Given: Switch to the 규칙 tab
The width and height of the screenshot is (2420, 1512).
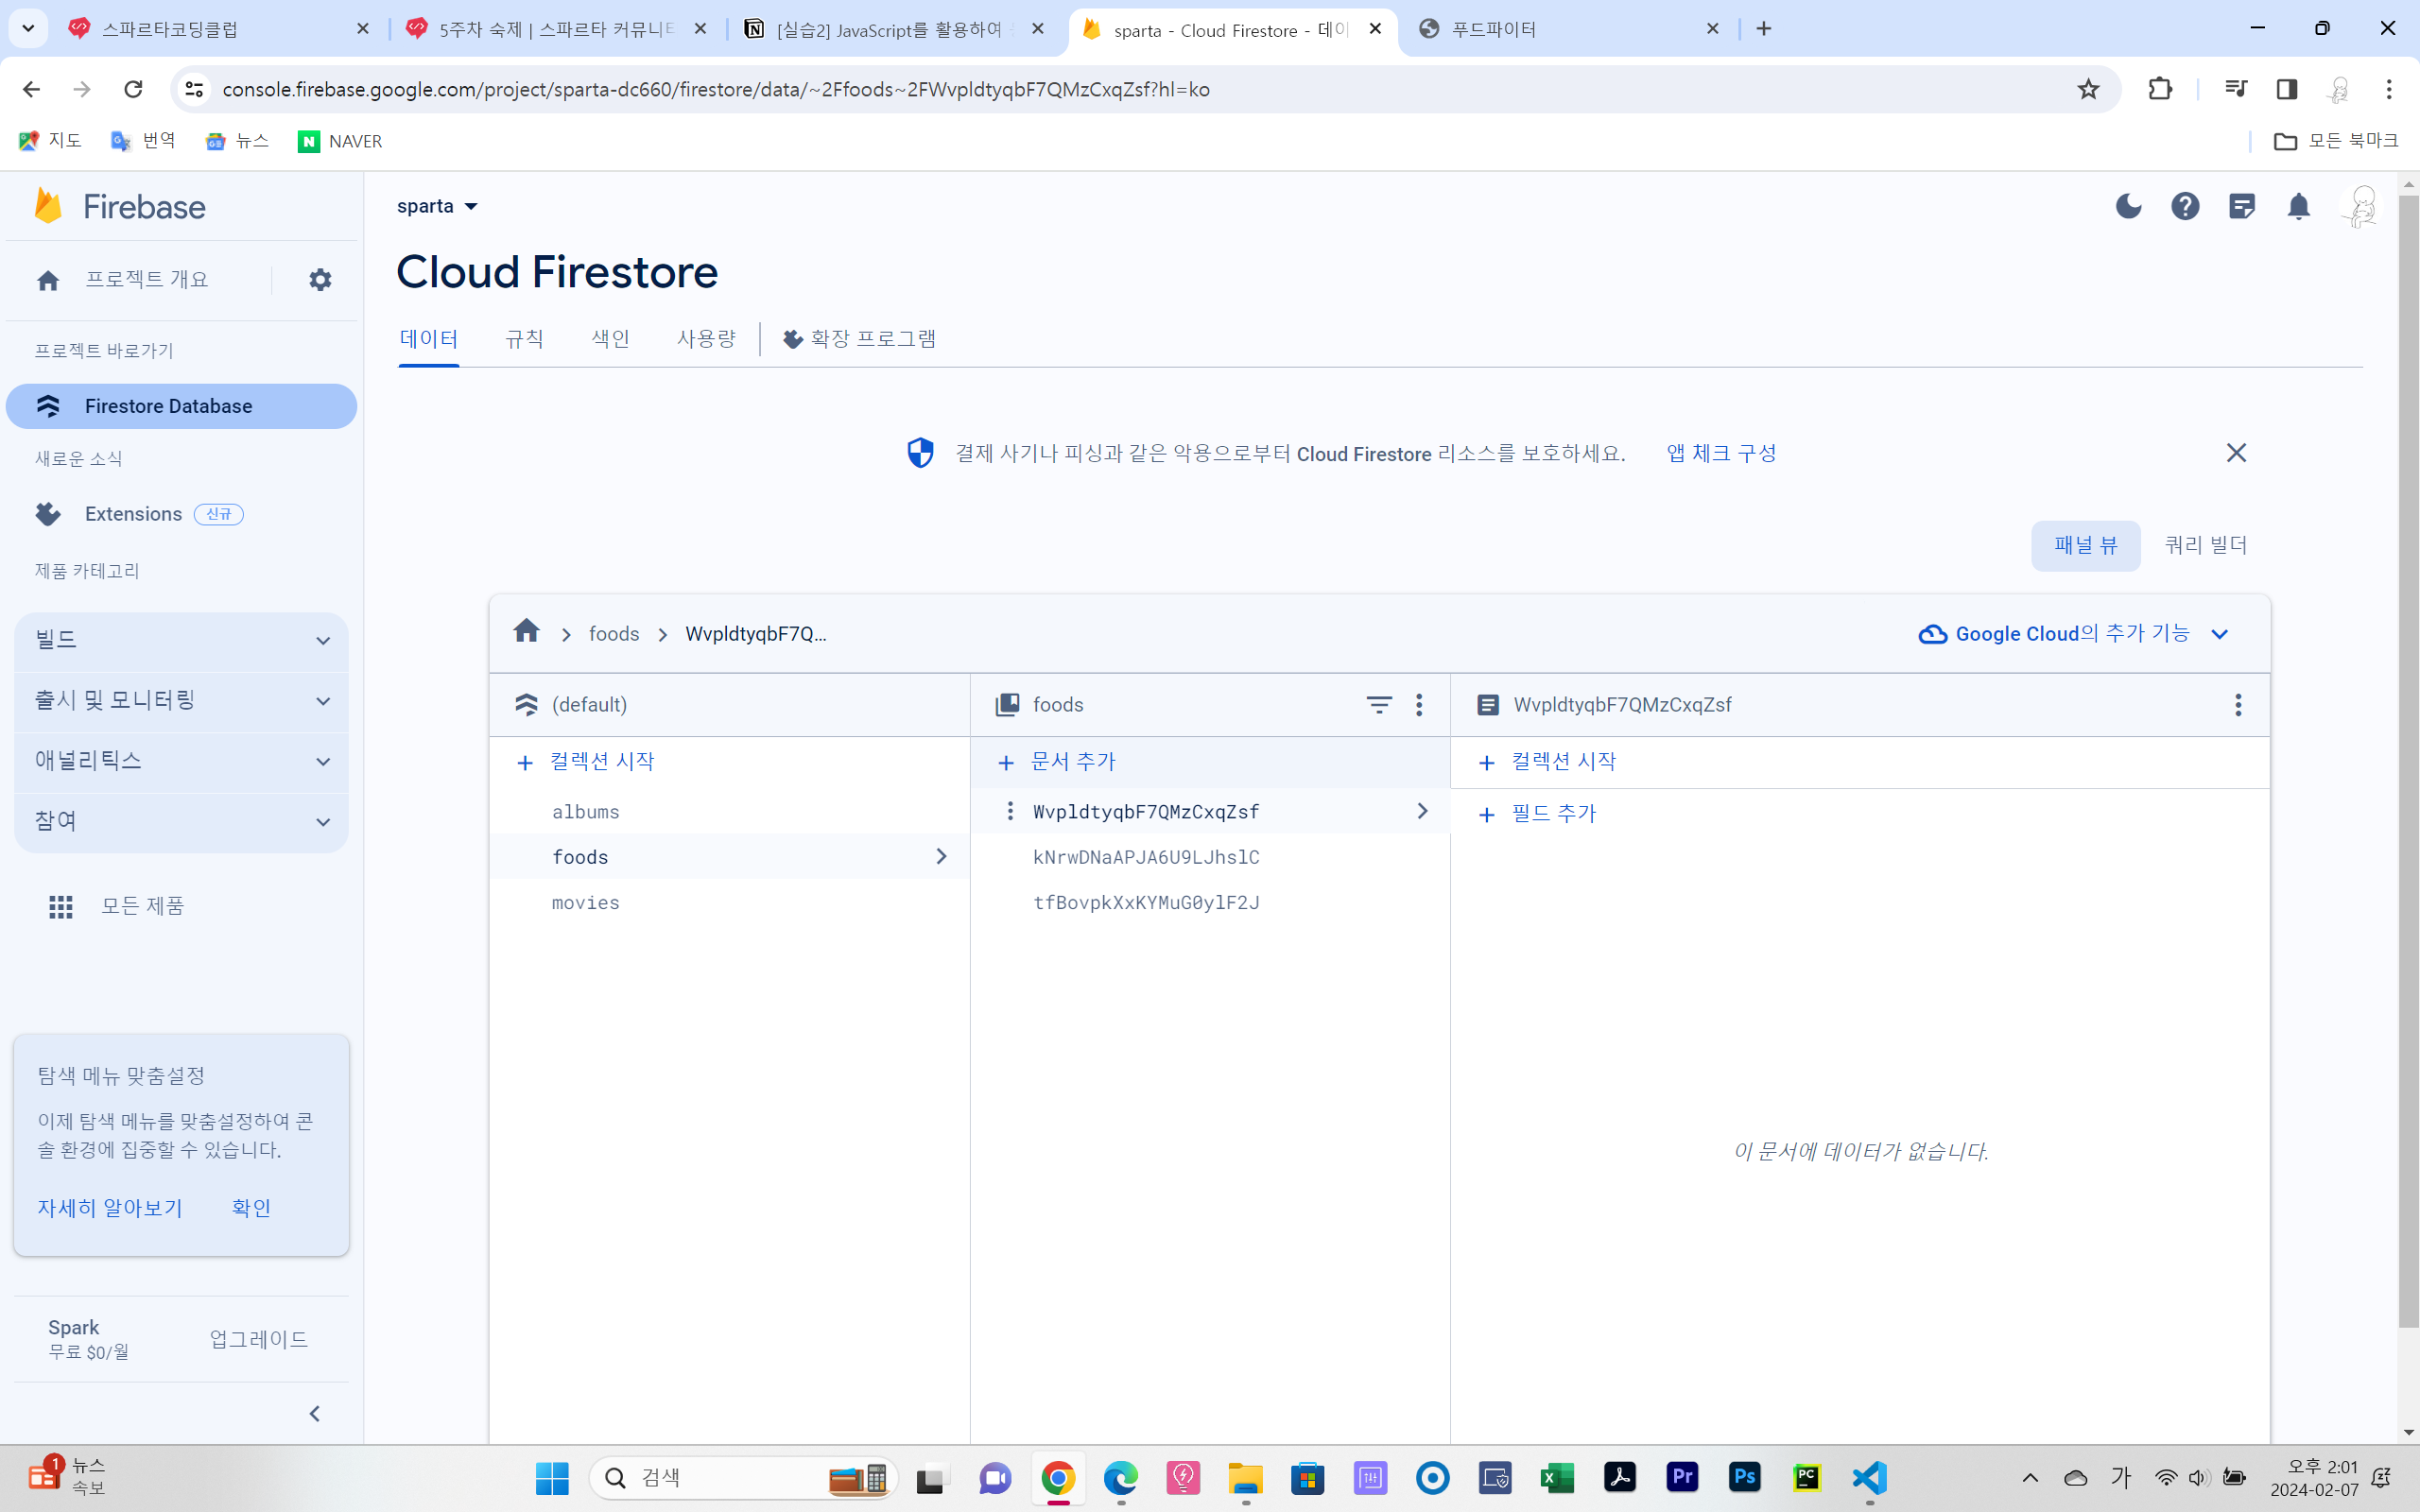Looking at the screenshot, I should pos(524,339).
